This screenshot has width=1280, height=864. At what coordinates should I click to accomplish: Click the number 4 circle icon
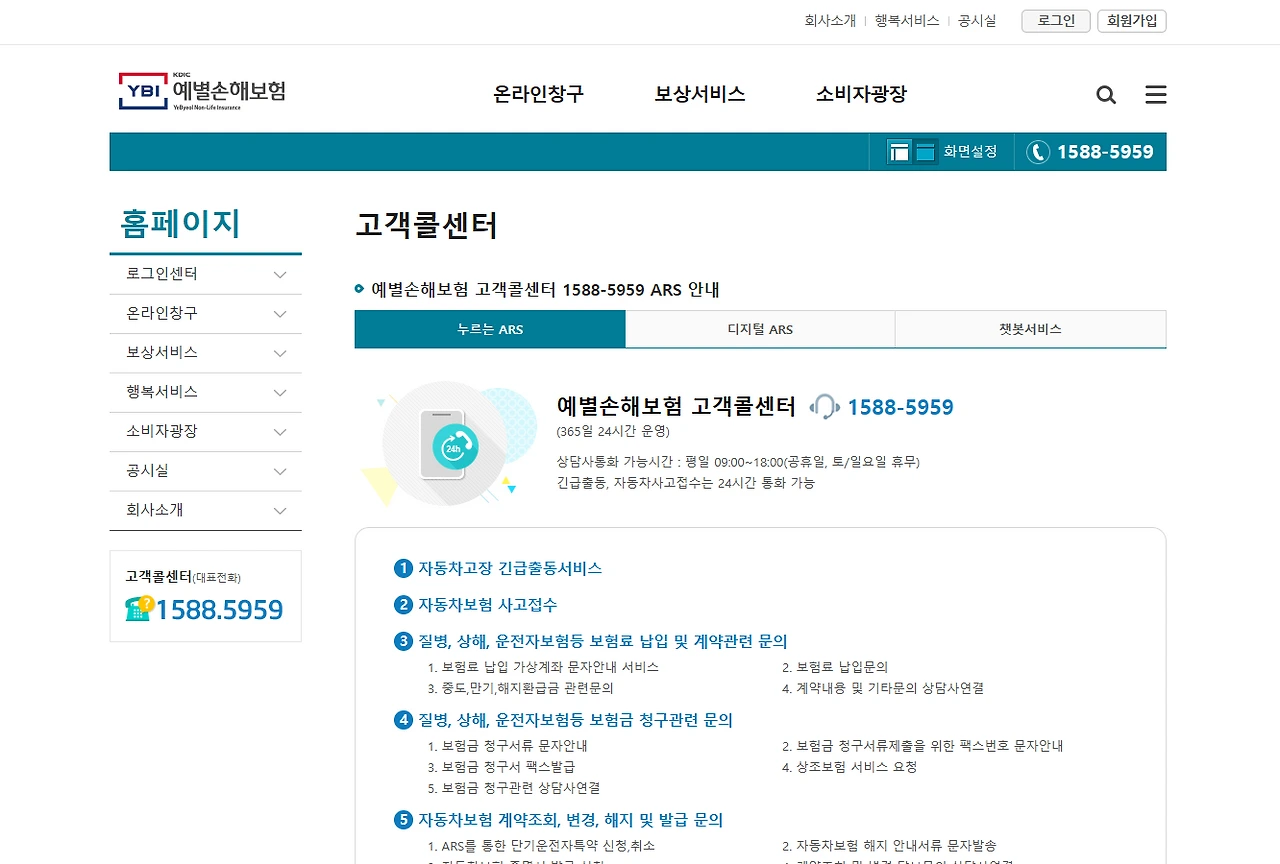coord(404,720)
